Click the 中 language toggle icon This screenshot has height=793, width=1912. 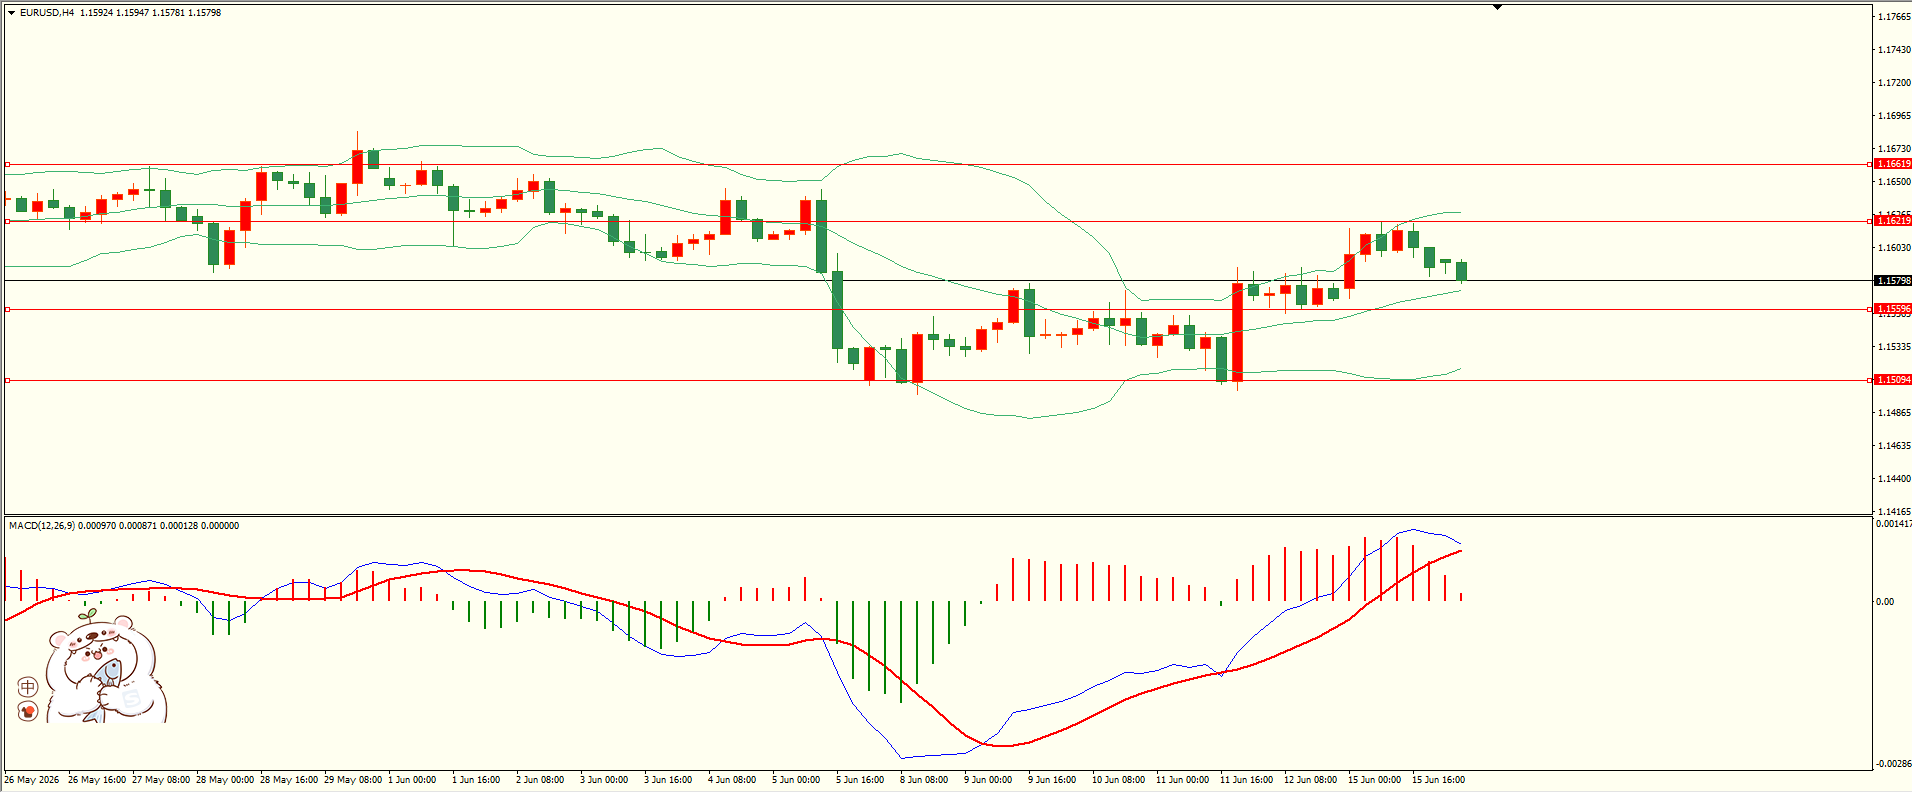click(28, 687)
